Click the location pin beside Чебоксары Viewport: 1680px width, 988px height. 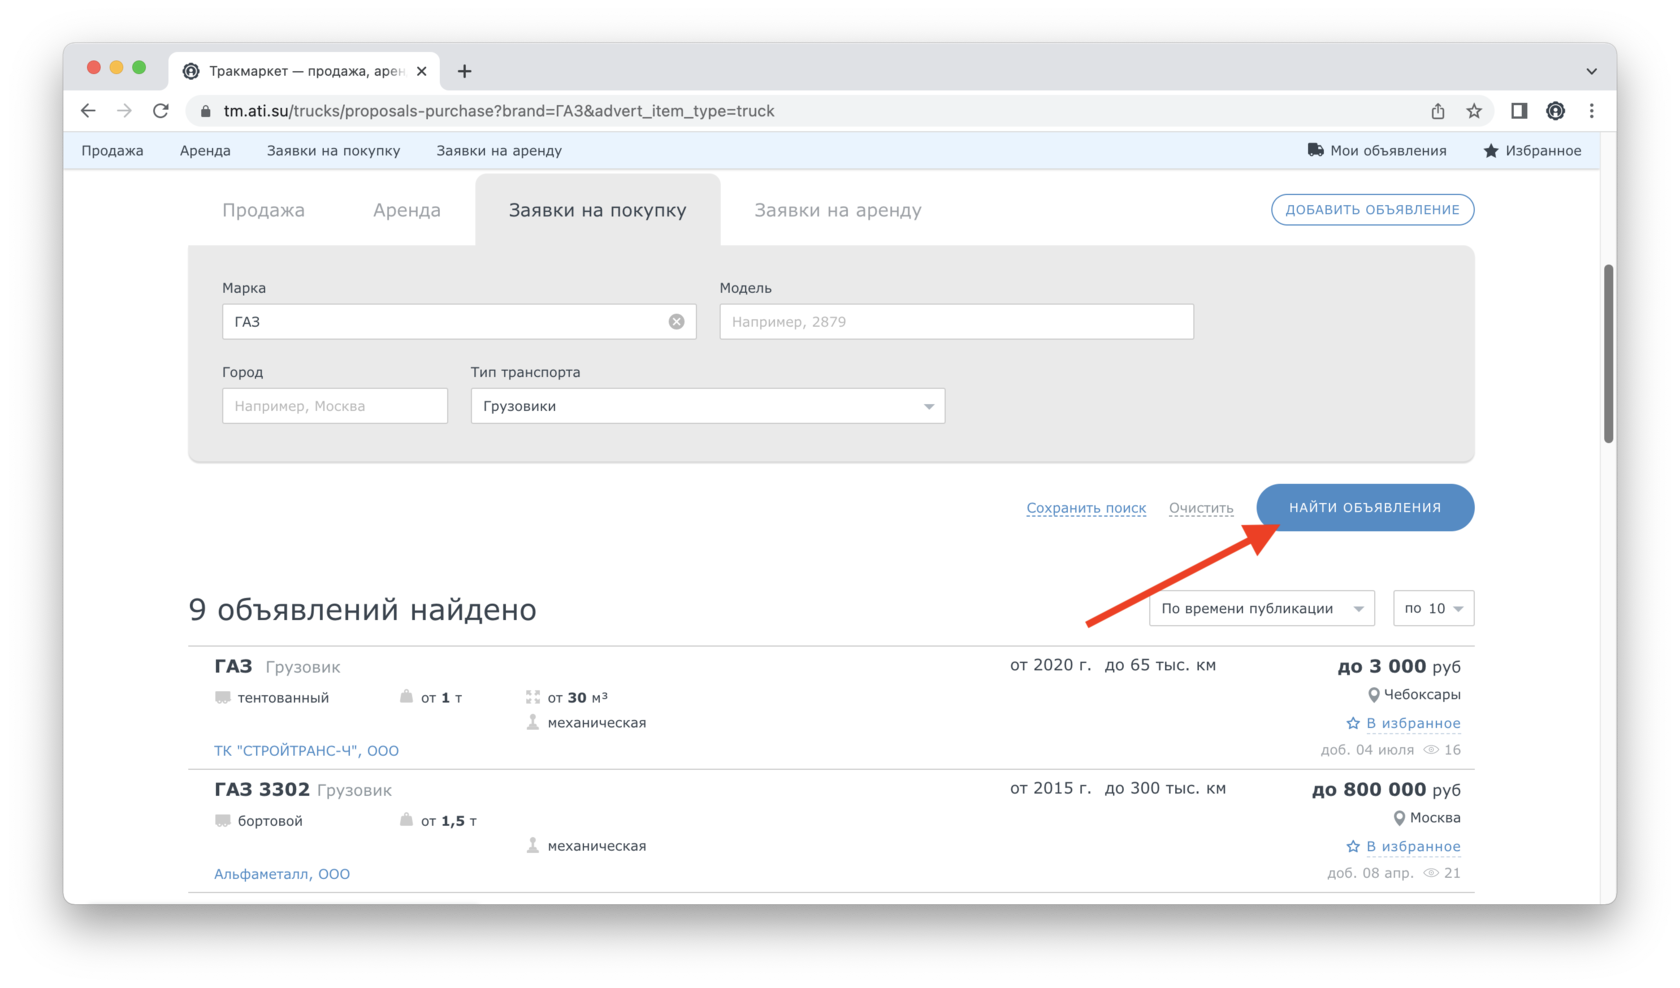pyautogui.click(x=1373, y=695)
